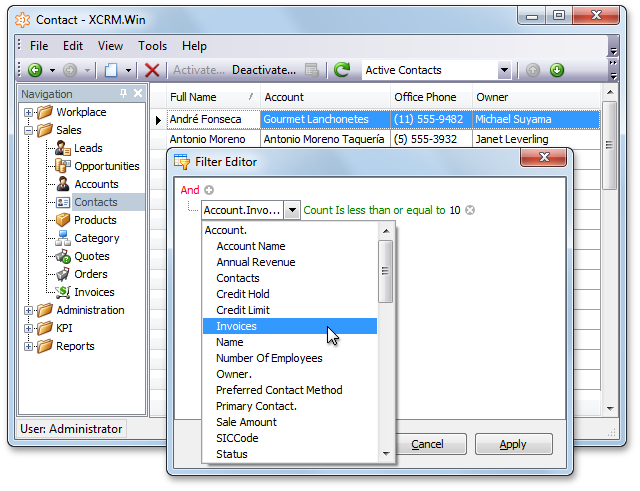This screenshot has width=640, height=491.
Task: Expand the Workplace folder node
Action: [28, 112]
